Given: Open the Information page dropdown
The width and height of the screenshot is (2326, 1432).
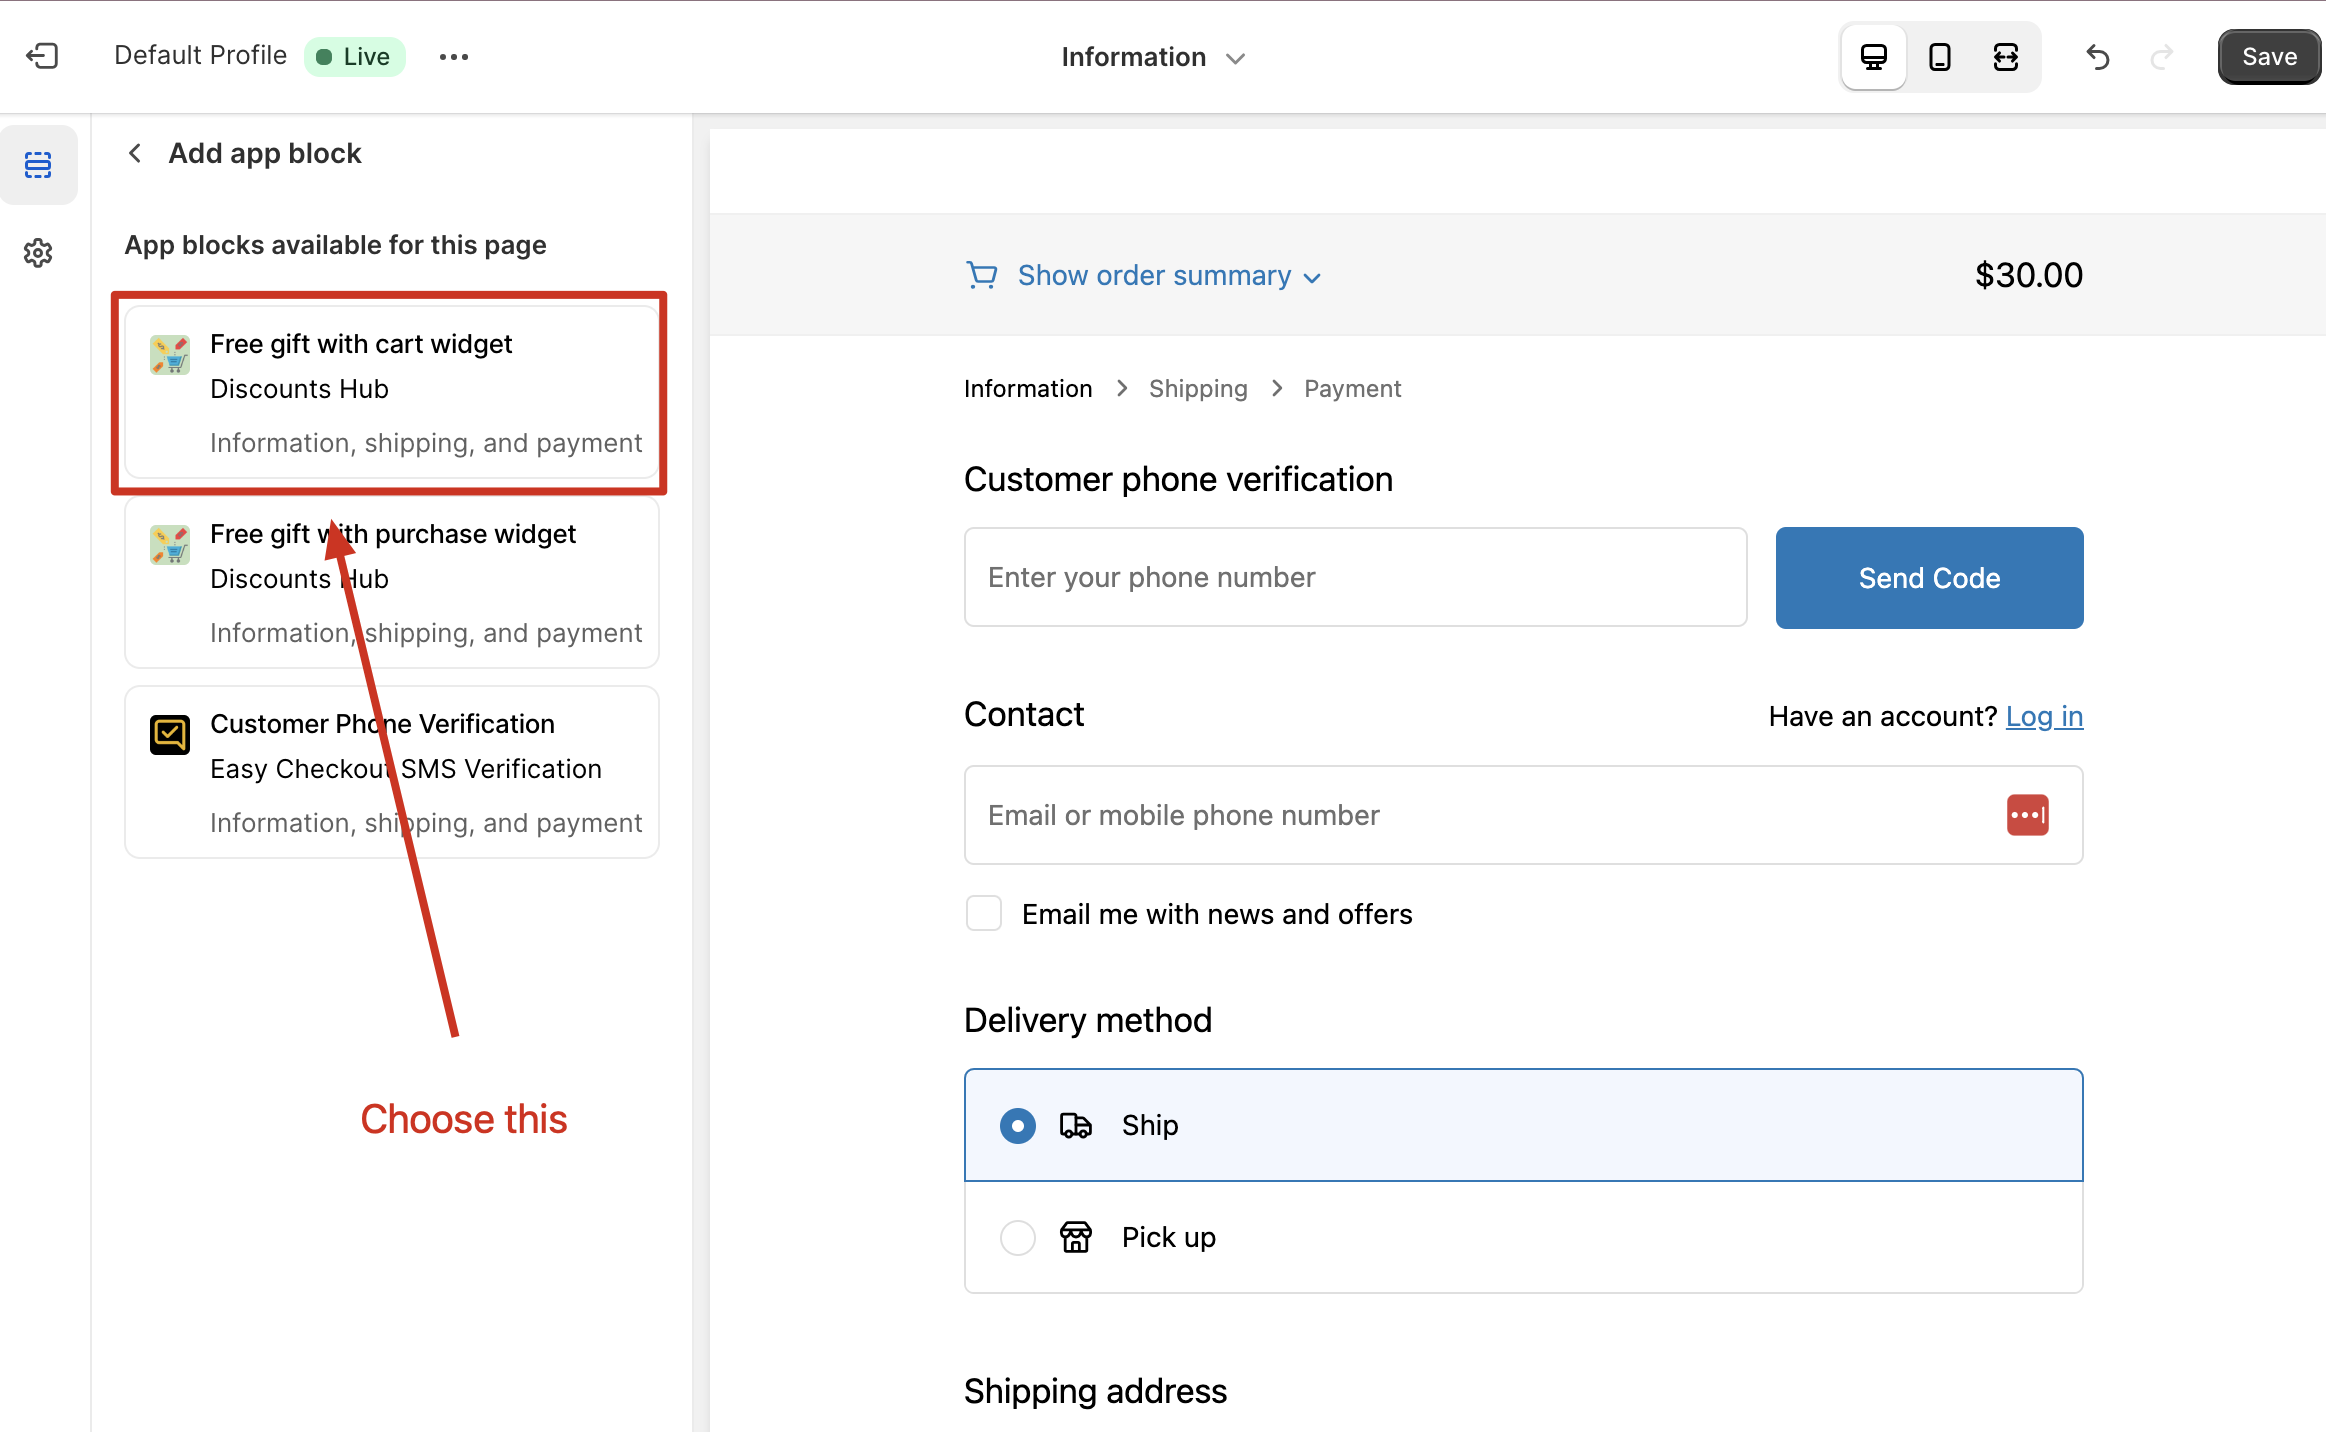Looking at the screenshot, I should coord(1152,57).
